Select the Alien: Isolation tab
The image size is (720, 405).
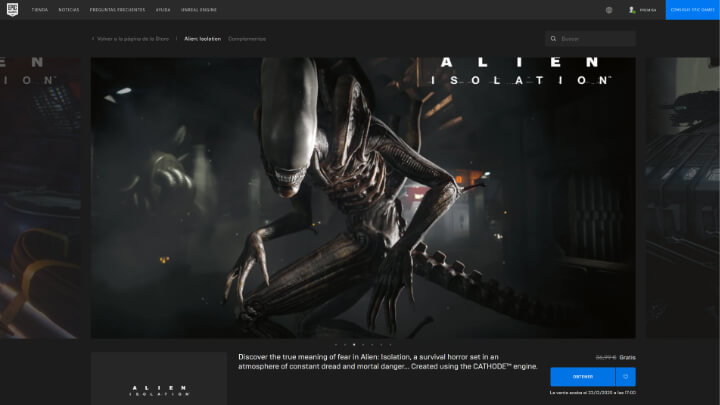tap(202, 39)
